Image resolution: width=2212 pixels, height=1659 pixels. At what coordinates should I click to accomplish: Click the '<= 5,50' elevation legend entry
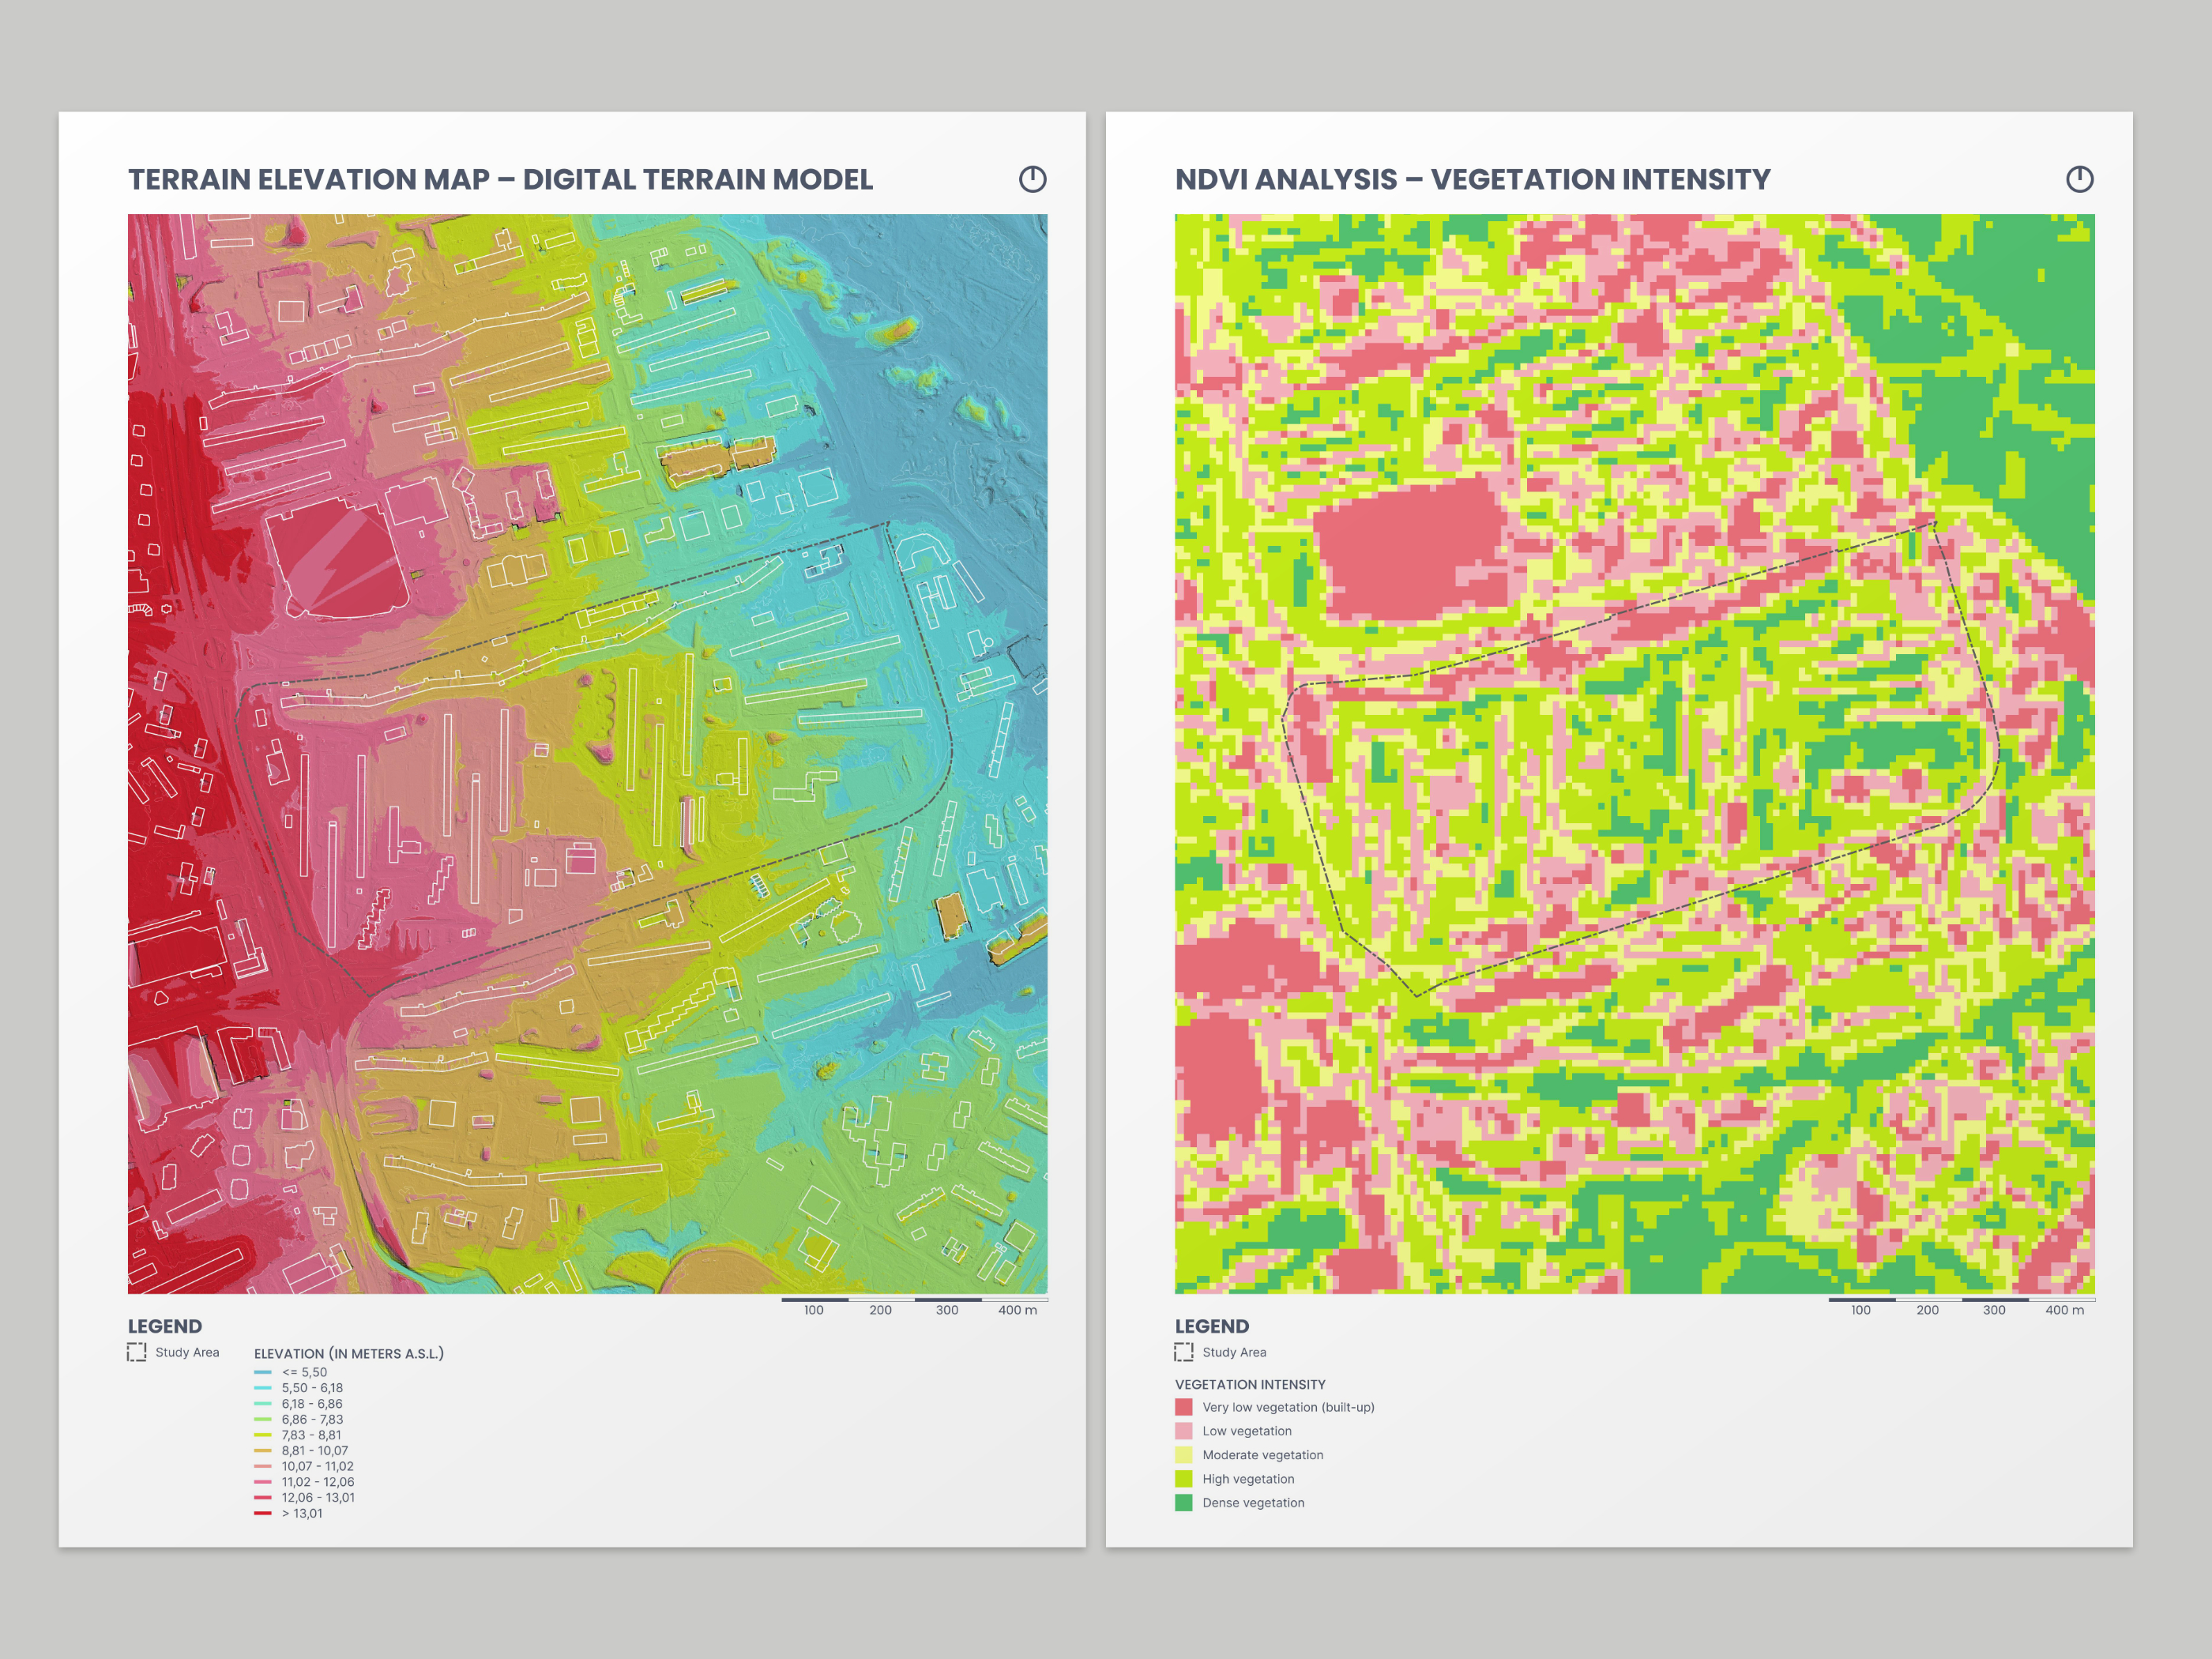(303, 1372)
